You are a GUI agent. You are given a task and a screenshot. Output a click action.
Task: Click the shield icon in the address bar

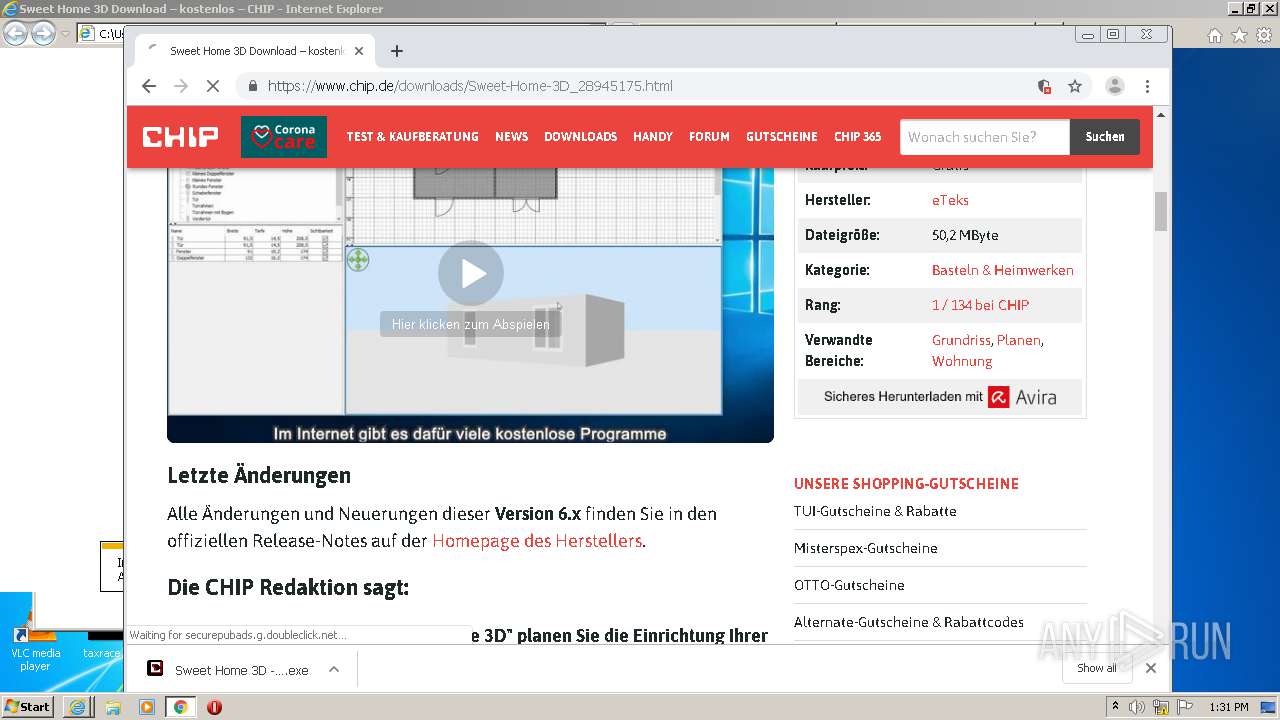point(1044,86)
